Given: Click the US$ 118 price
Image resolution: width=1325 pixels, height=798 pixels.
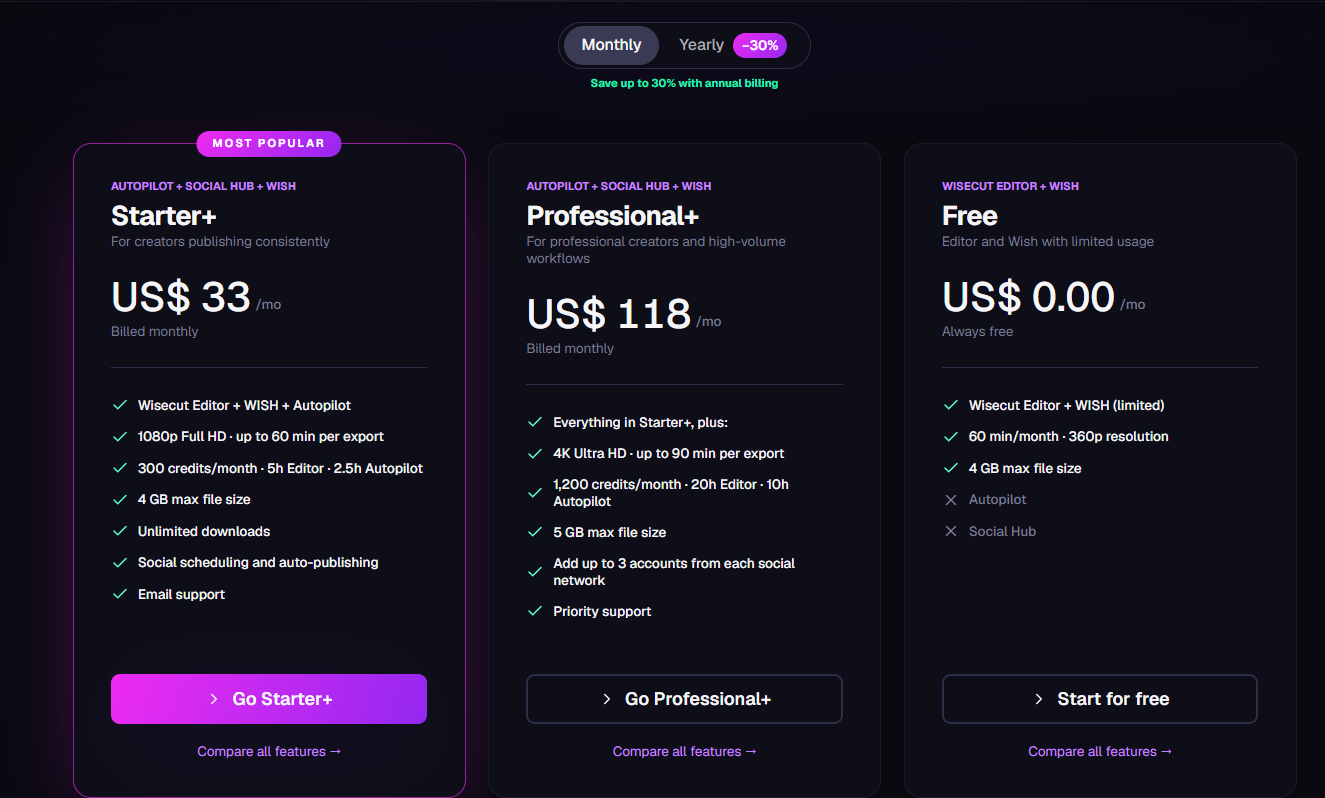Looking at the screenshot, I should pos(609,314).
